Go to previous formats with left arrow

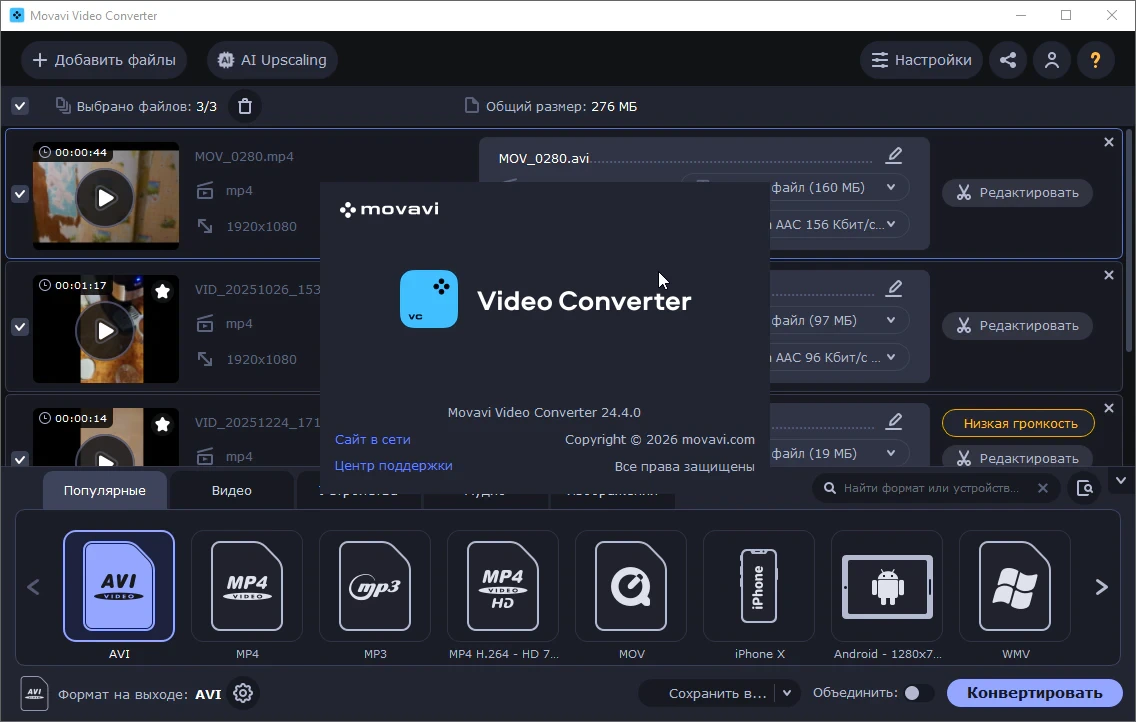click(33, 587)
